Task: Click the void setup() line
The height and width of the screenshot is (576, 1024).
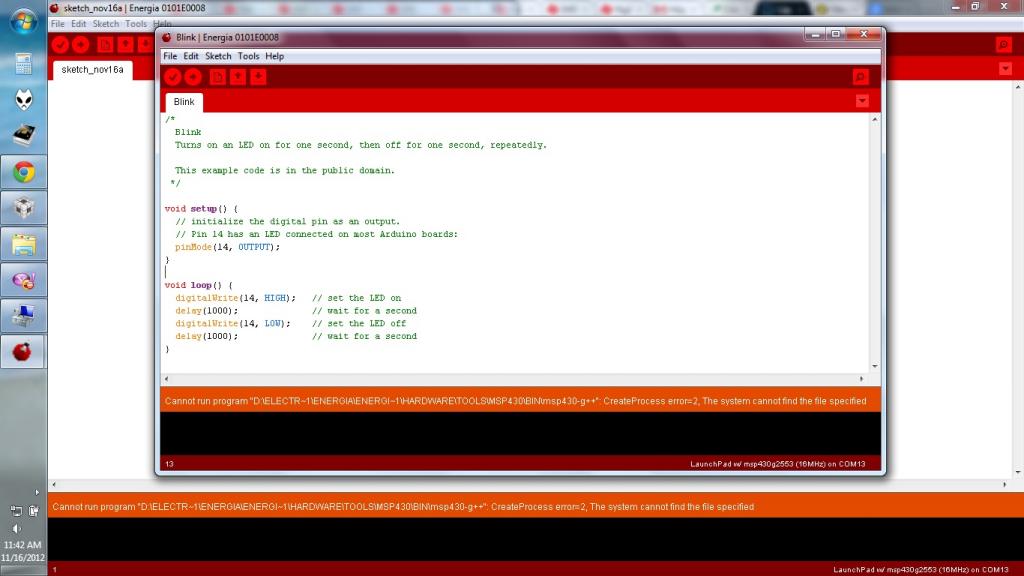Action: [201, 209]
